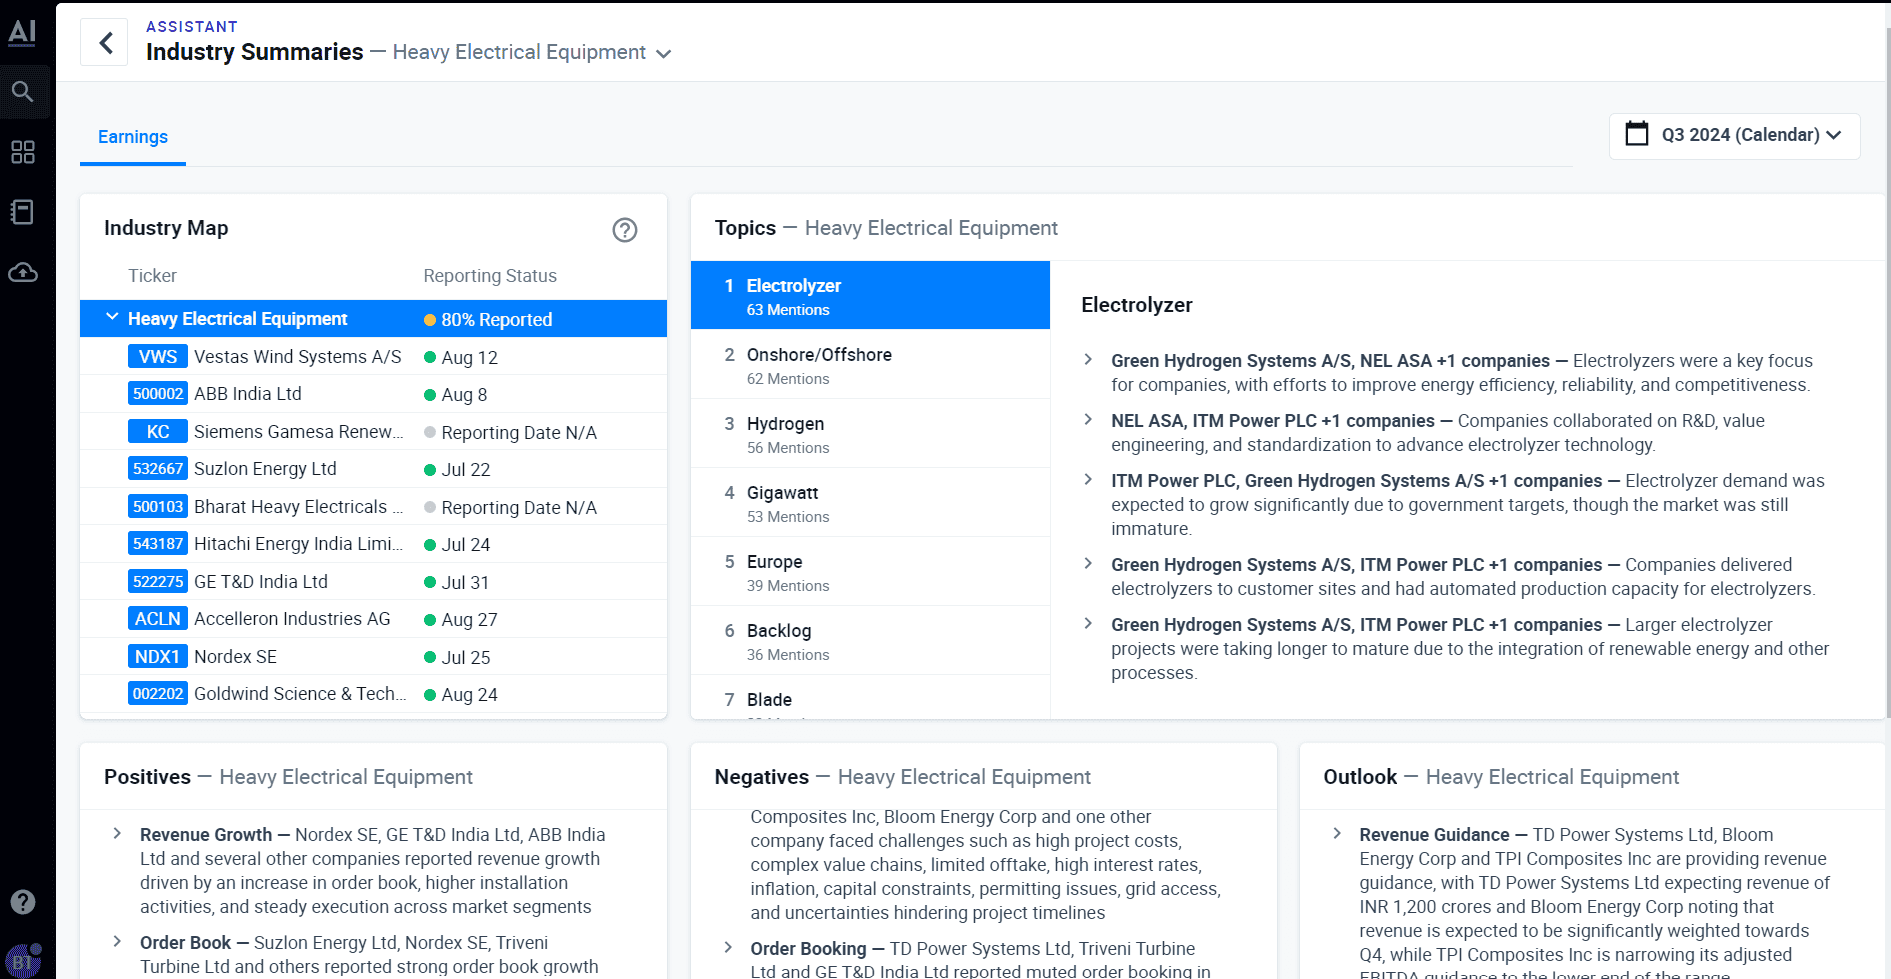Click the 500002 ticker badge
The height and width of the screenshot is (979, 1891).
tap(158, 394)
